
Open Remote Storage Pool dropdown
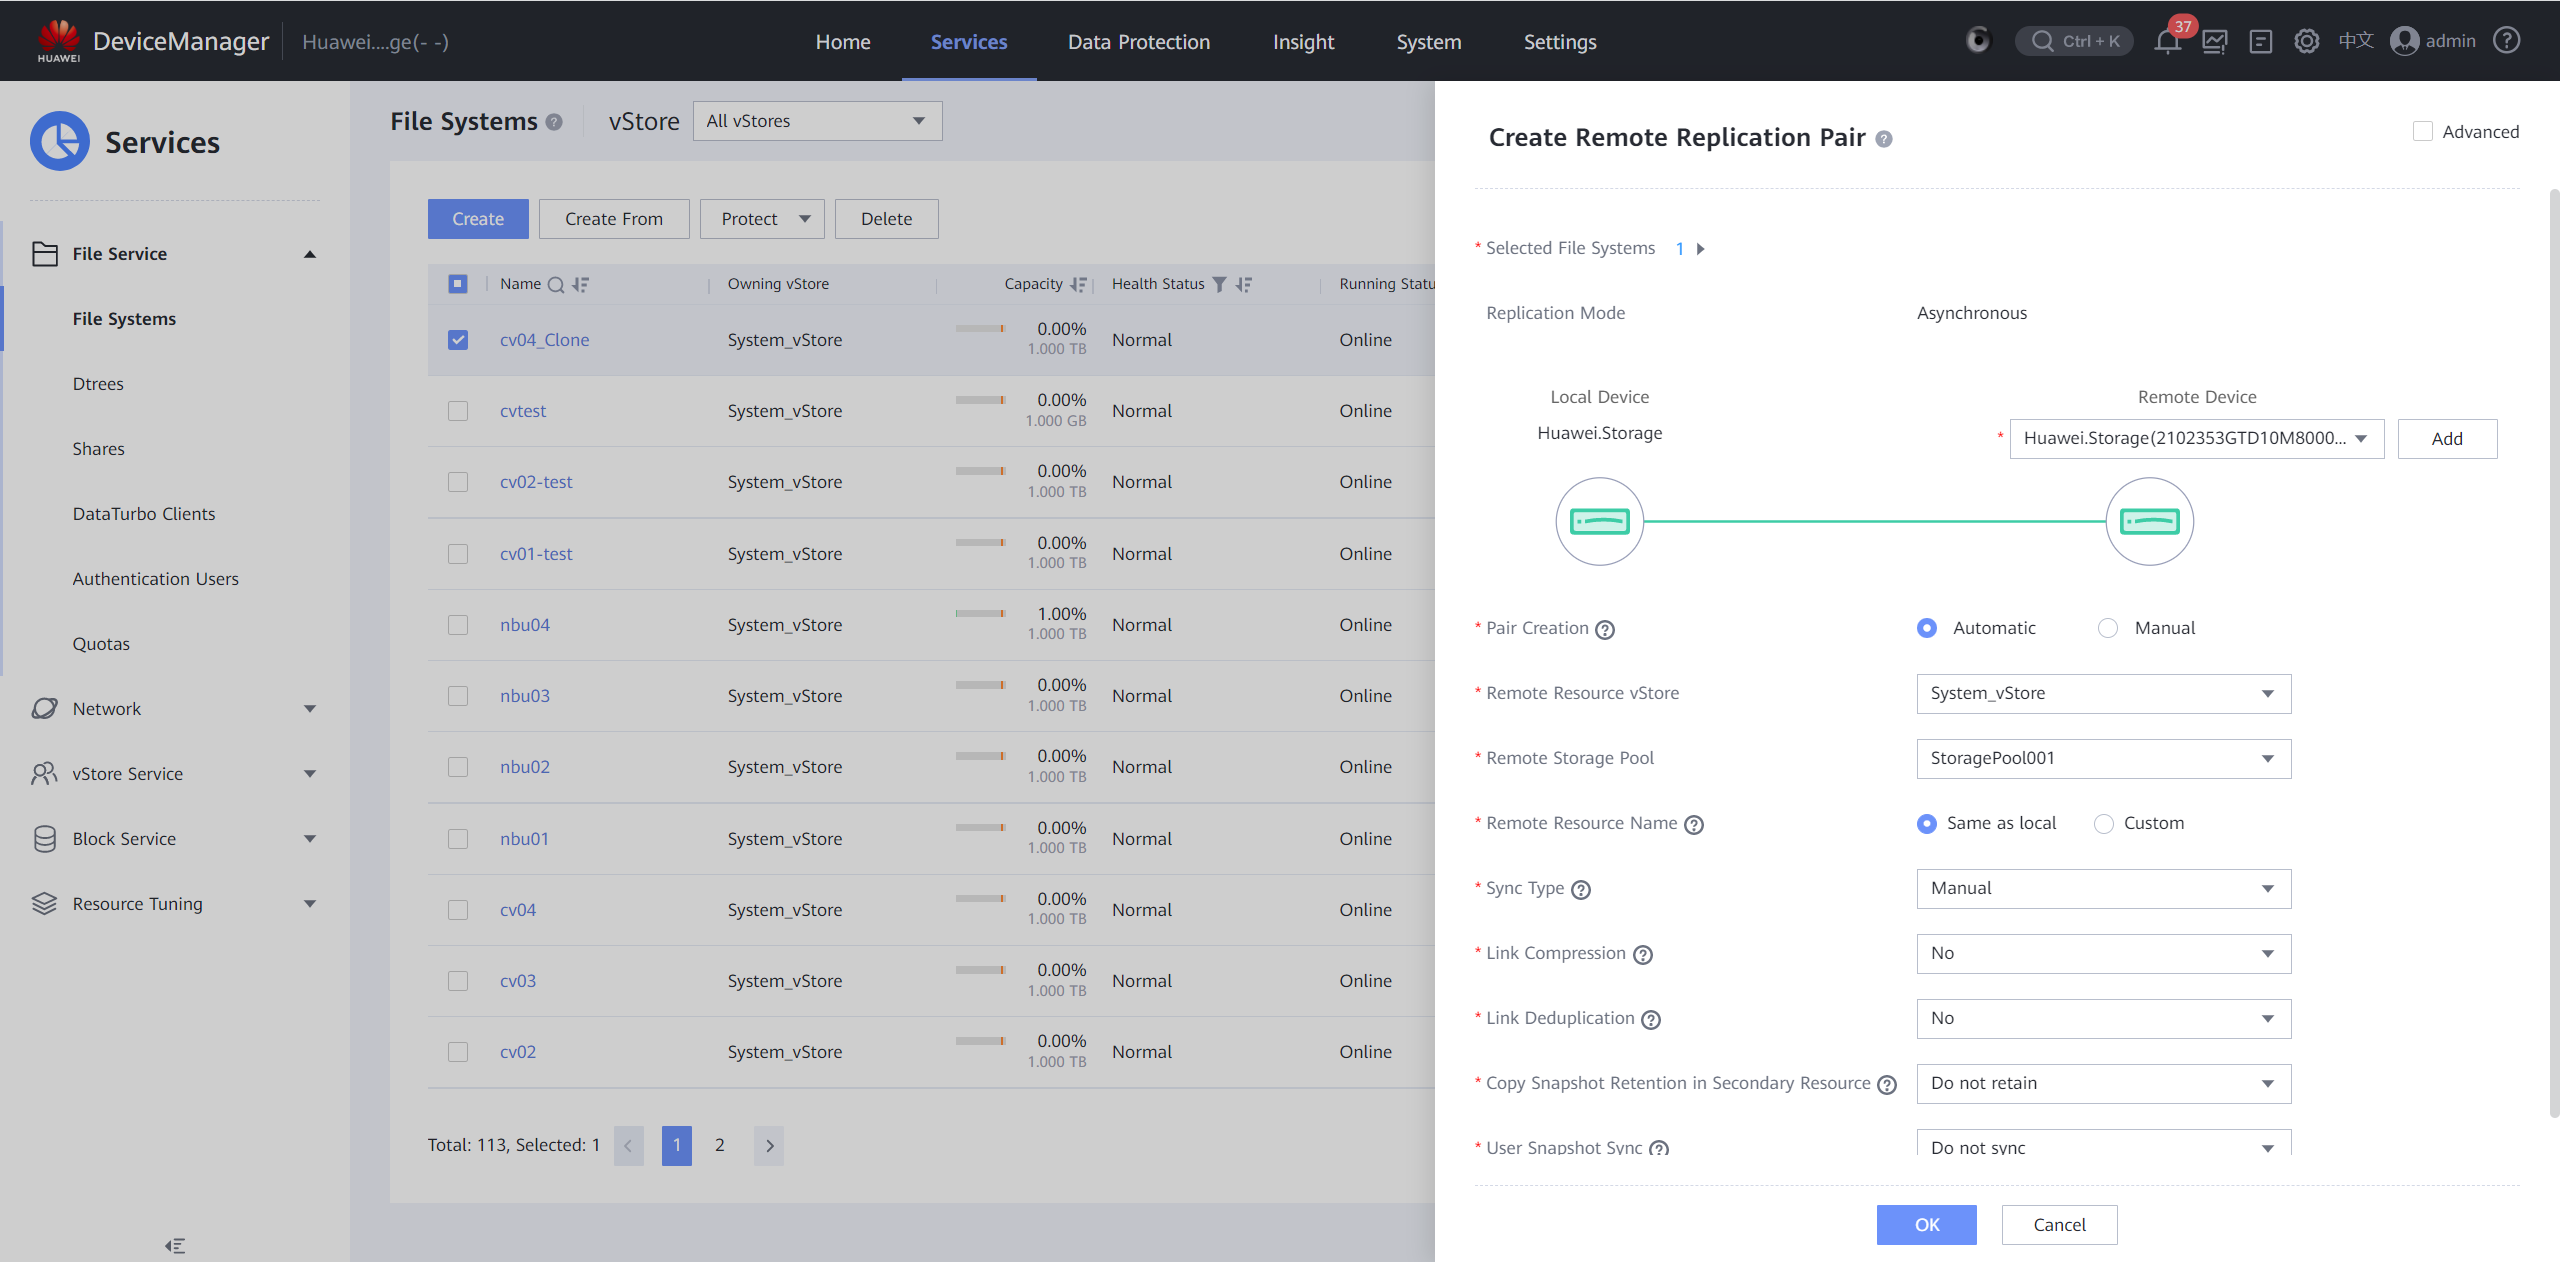(2103, 759)
